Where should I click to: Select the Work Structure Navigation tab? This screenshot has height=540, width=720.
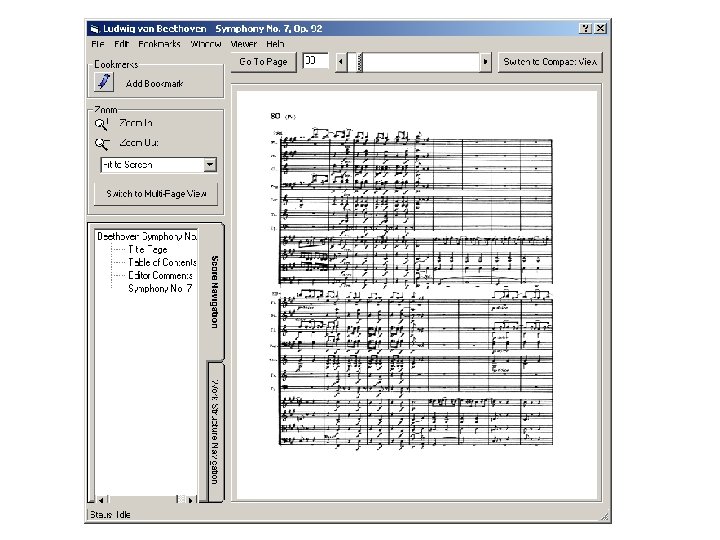[x=214, y=432]
